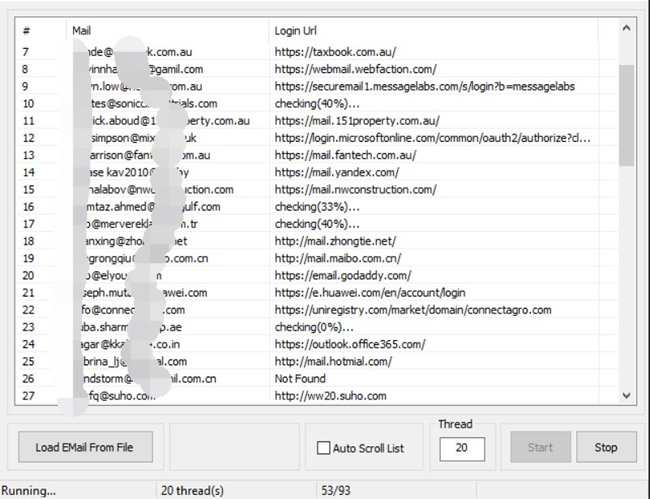Select the mail.151property.com.au URL
Screen dimensions: 650x499
click(357, 121)
